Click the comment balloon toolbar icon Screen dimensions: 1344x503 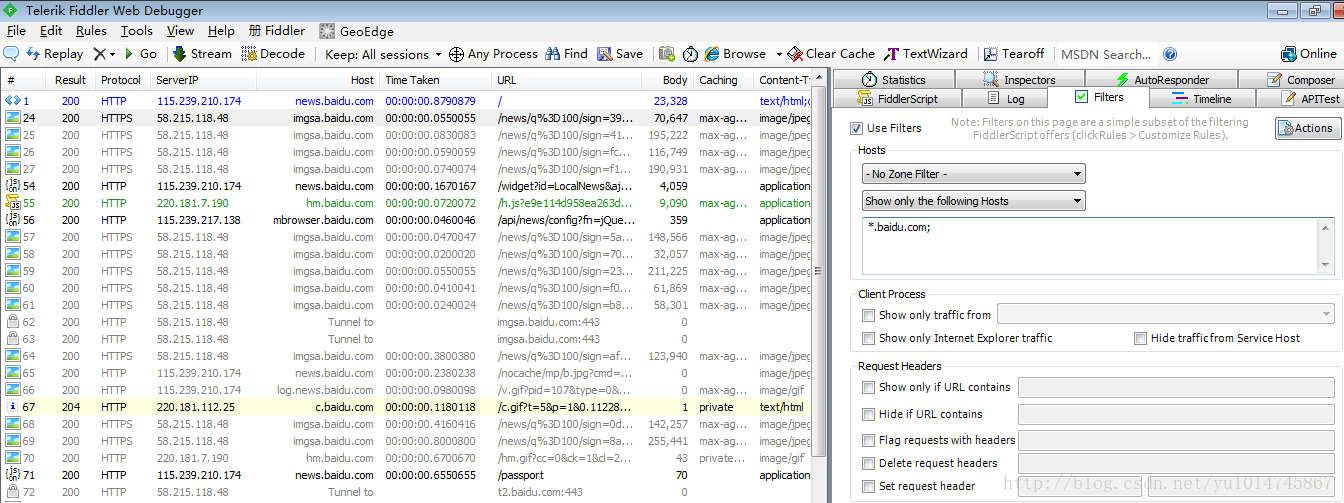coord(12,54)
